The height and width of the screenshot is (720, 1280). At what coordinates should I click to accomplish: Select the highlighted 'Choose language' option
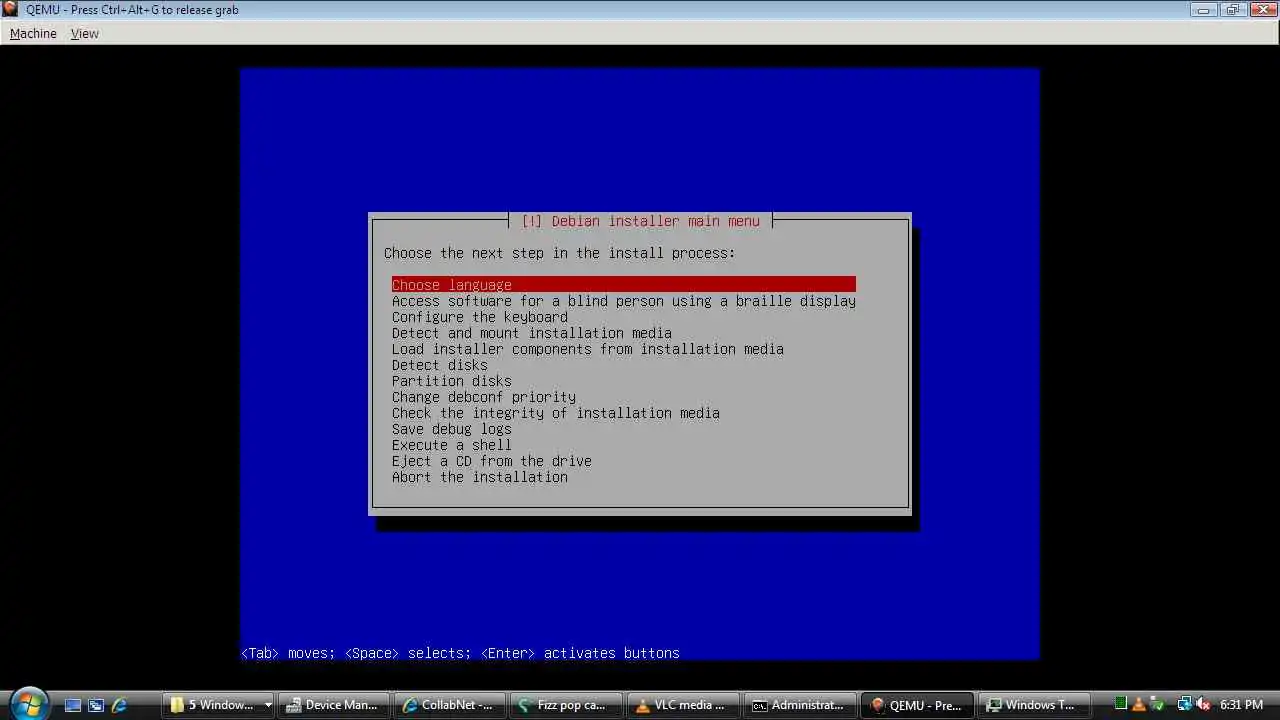click(624, 285)
